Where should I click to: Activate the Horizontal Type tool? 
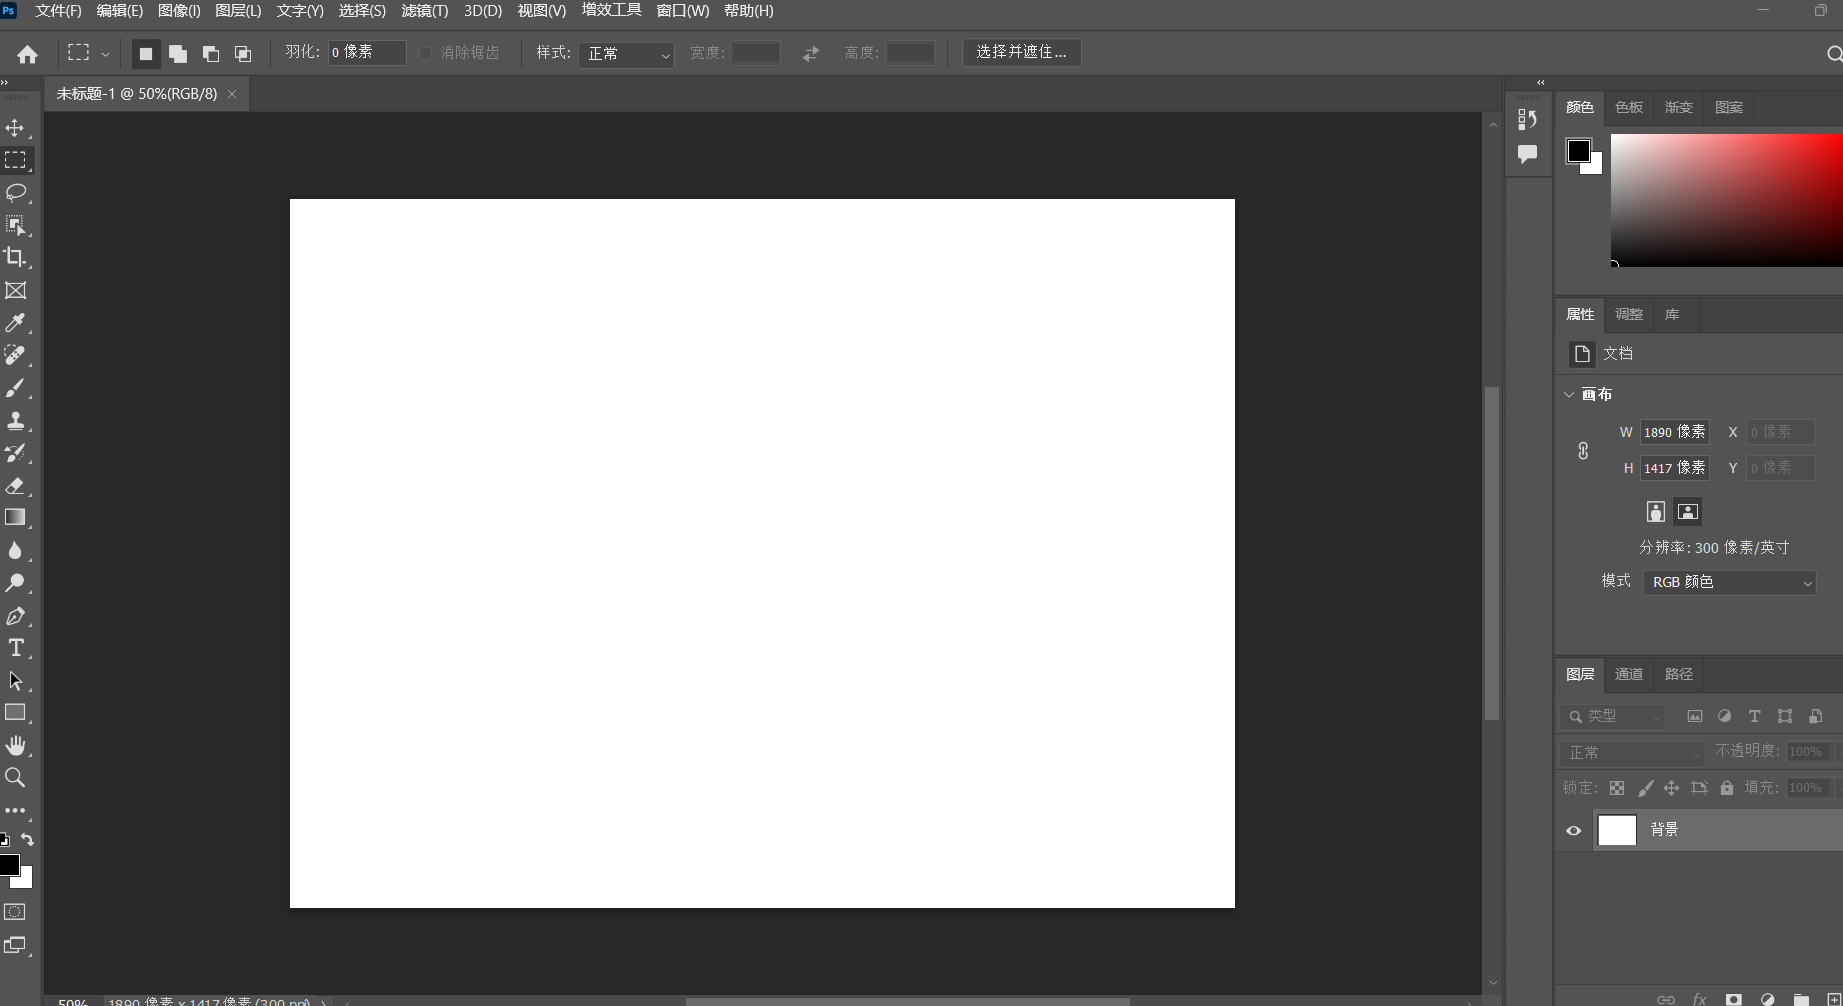[x=16, y=648]
